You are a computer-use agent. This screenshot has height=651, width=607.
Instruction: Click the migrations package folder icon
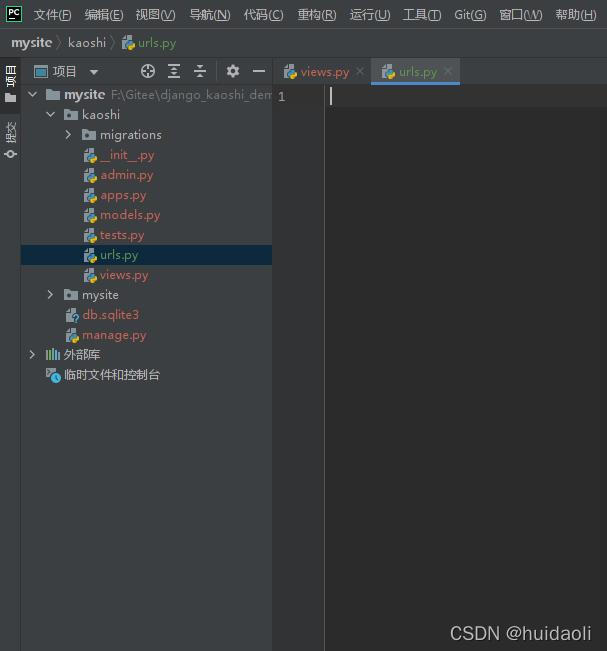click(x=89, y=135)
